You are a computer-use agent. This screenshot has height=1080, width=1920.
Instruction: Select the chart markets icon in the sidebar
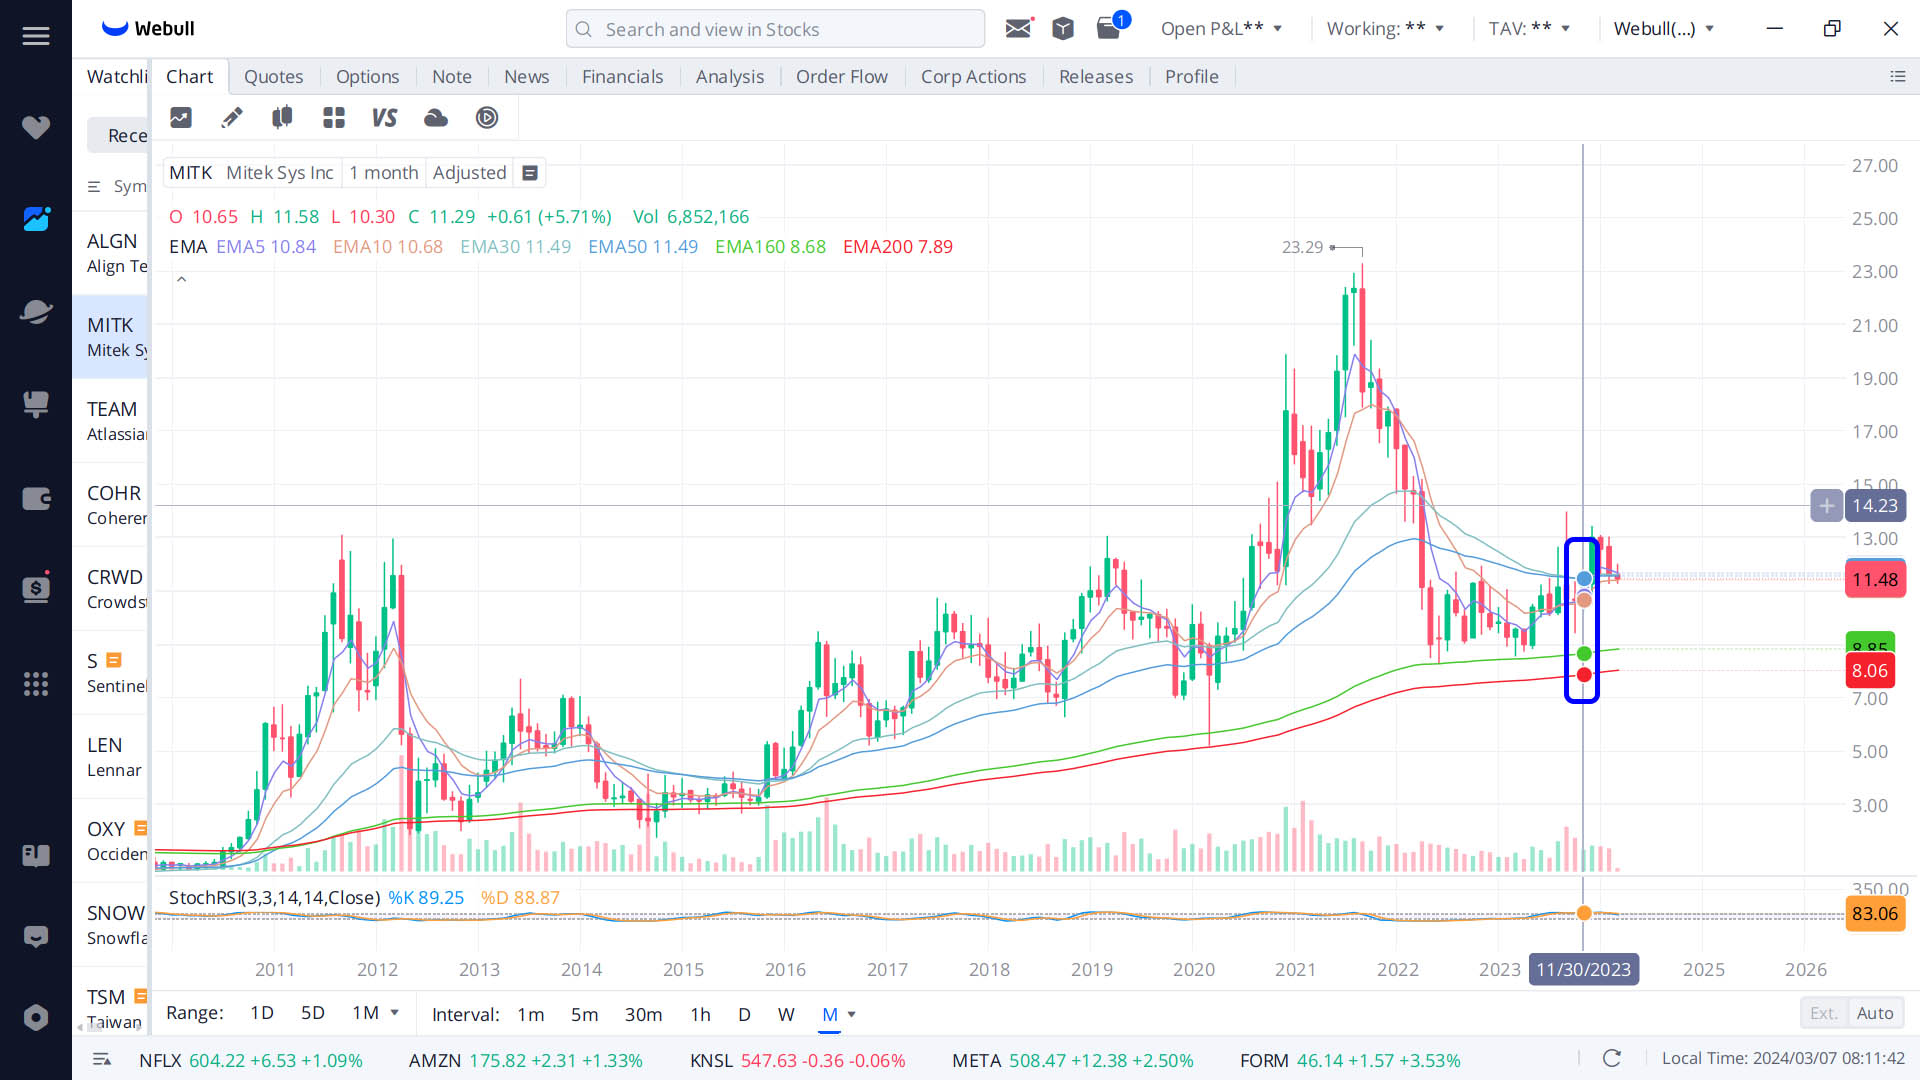pyautogui.click(x=36, y=218)
